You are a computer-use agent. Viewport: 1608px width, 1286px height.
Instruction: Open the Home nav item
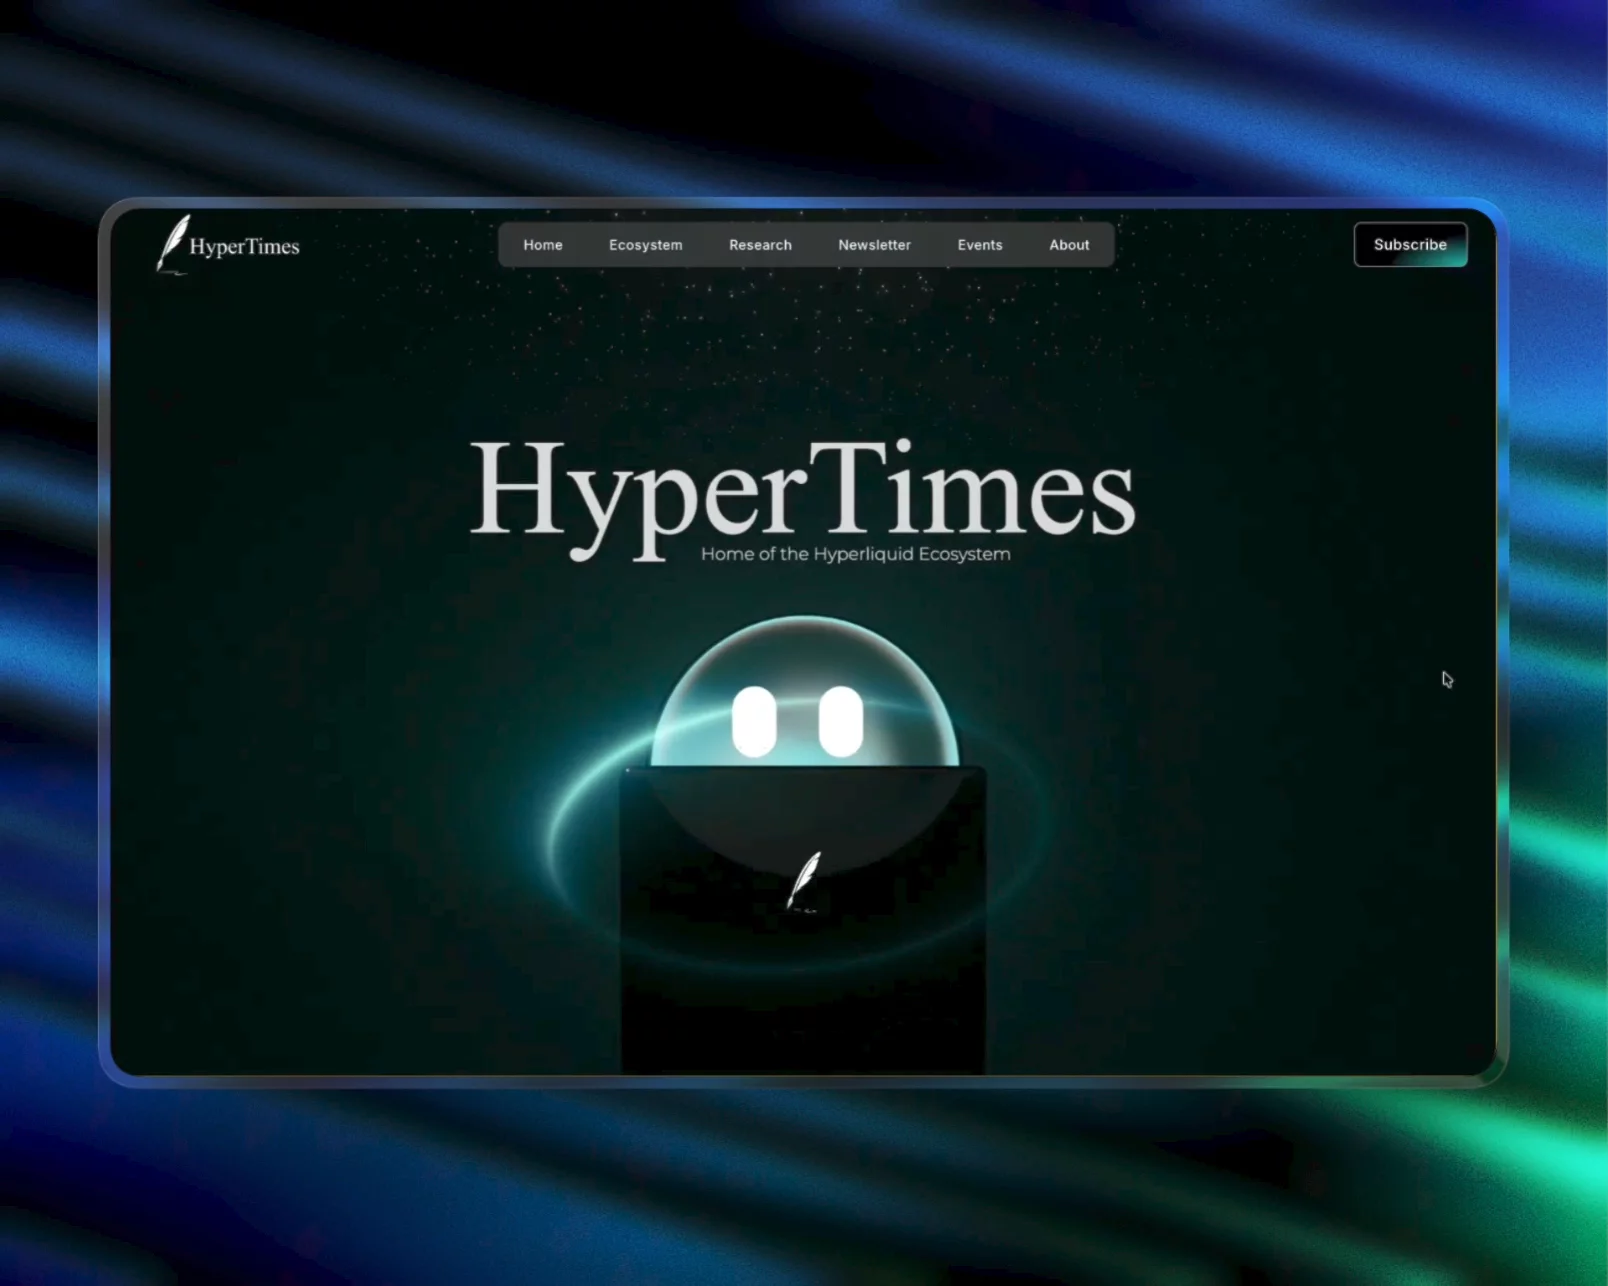[x=543, y=245]
